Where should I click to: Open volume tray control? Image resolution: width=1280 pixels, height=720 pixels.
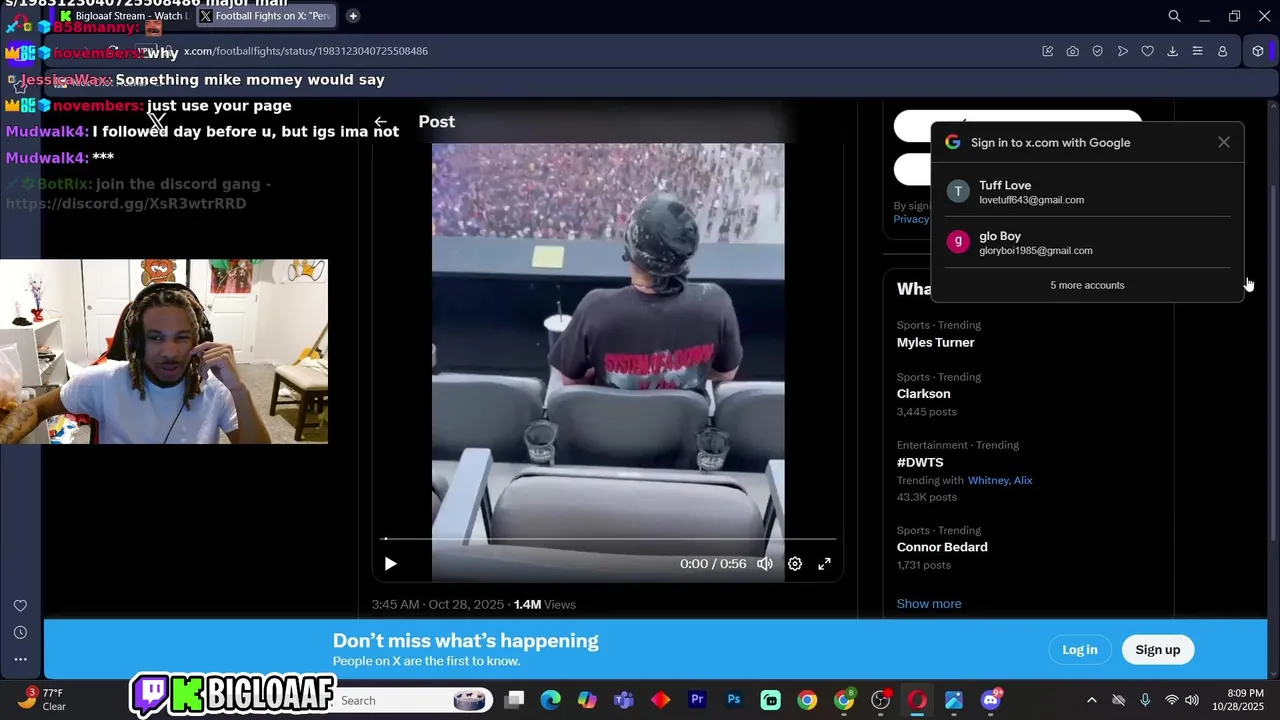click(x=1192, y=700)
